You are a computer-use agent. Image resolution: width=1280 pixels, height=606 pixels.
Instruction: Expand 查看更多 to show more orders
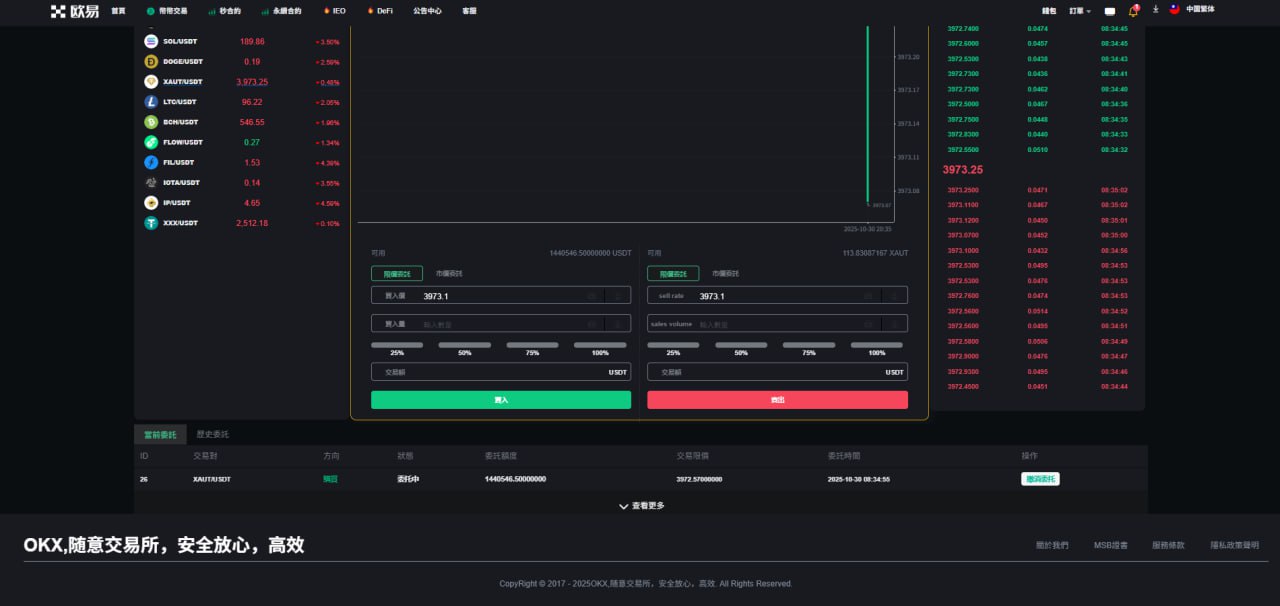(641, 506)
